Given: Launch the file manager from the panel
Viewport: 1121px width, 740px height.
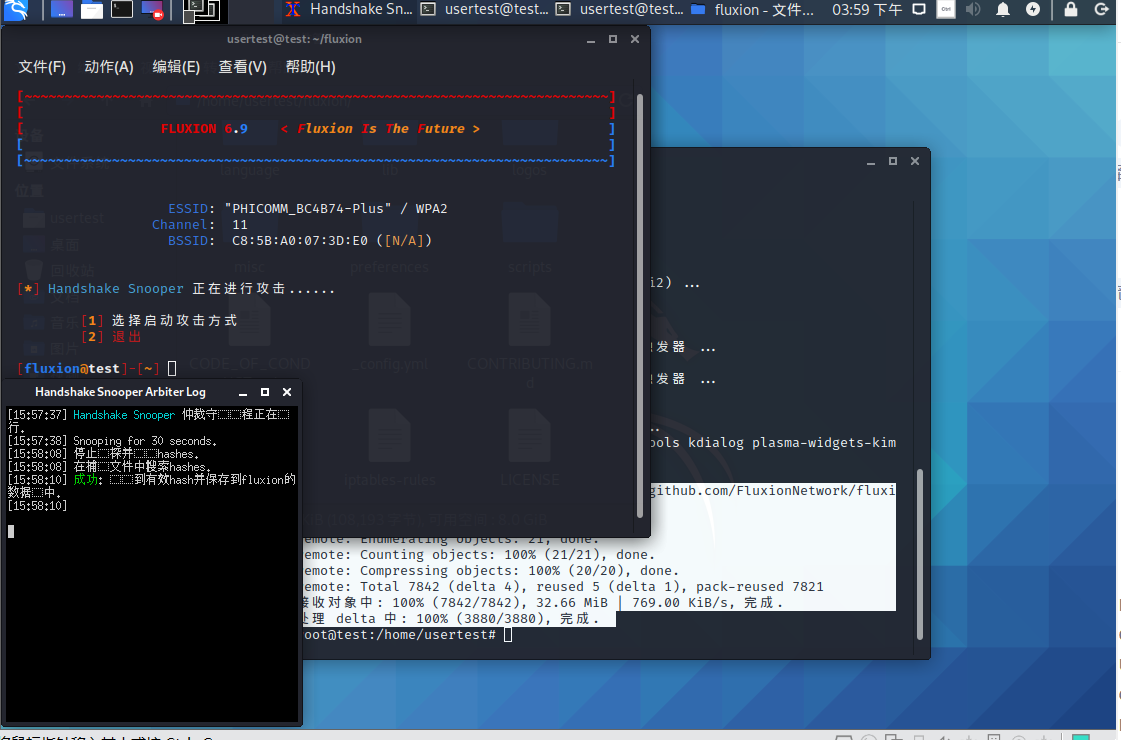Looking at the screenshot, I should click(92, 10).
